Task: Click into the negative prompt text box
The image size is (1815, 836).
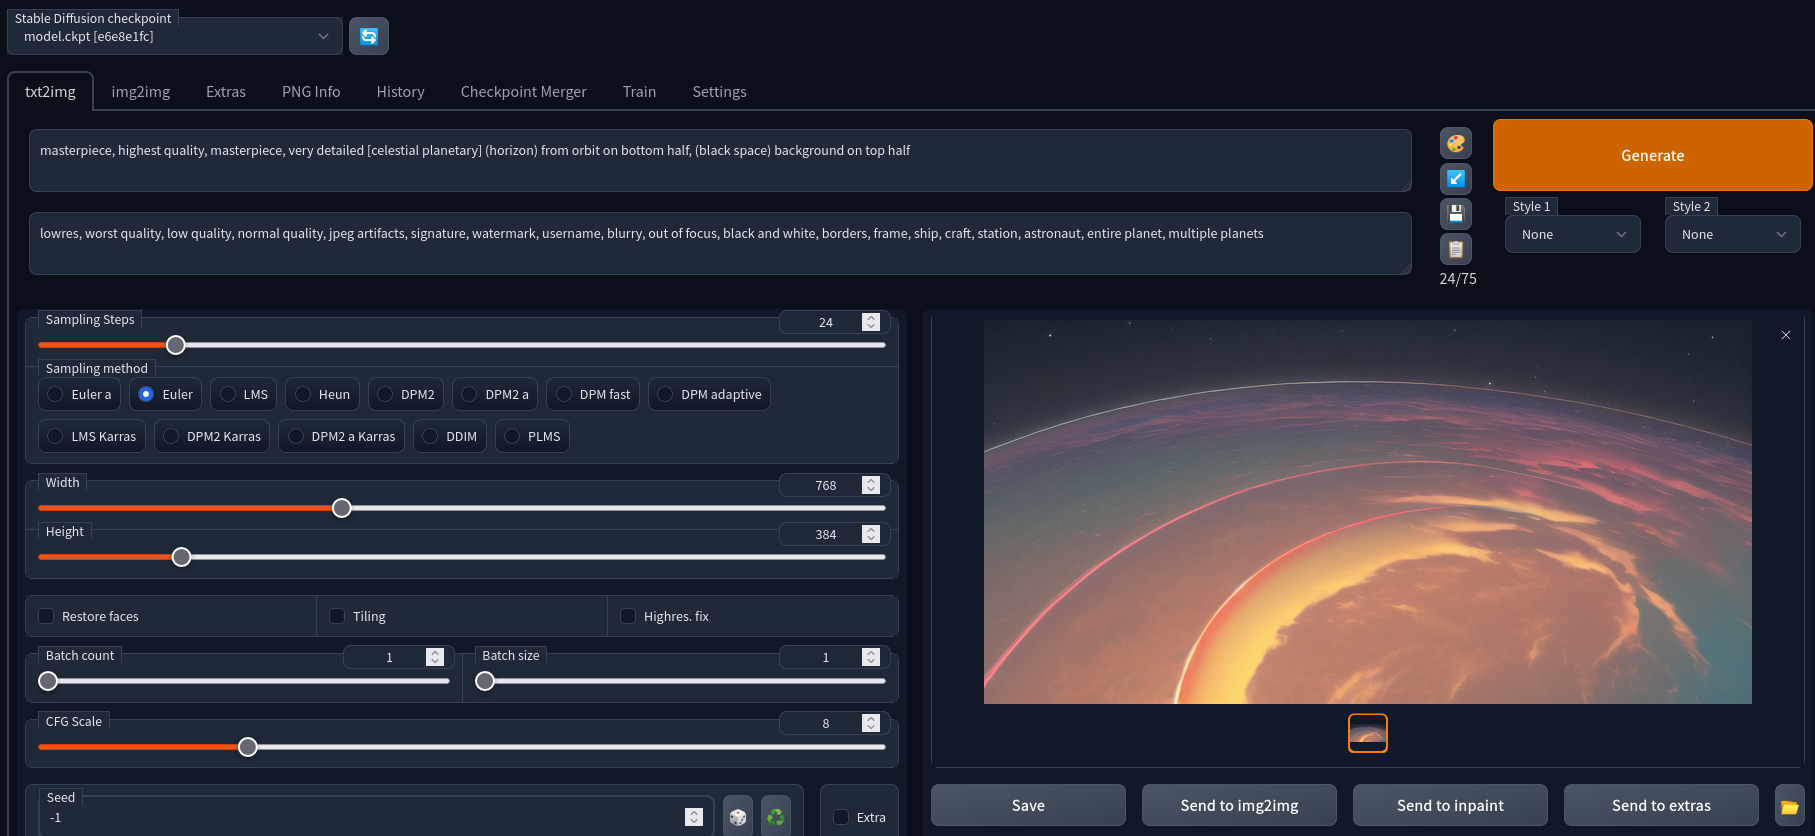Action: pyautogui.click(x=720, y=243)
